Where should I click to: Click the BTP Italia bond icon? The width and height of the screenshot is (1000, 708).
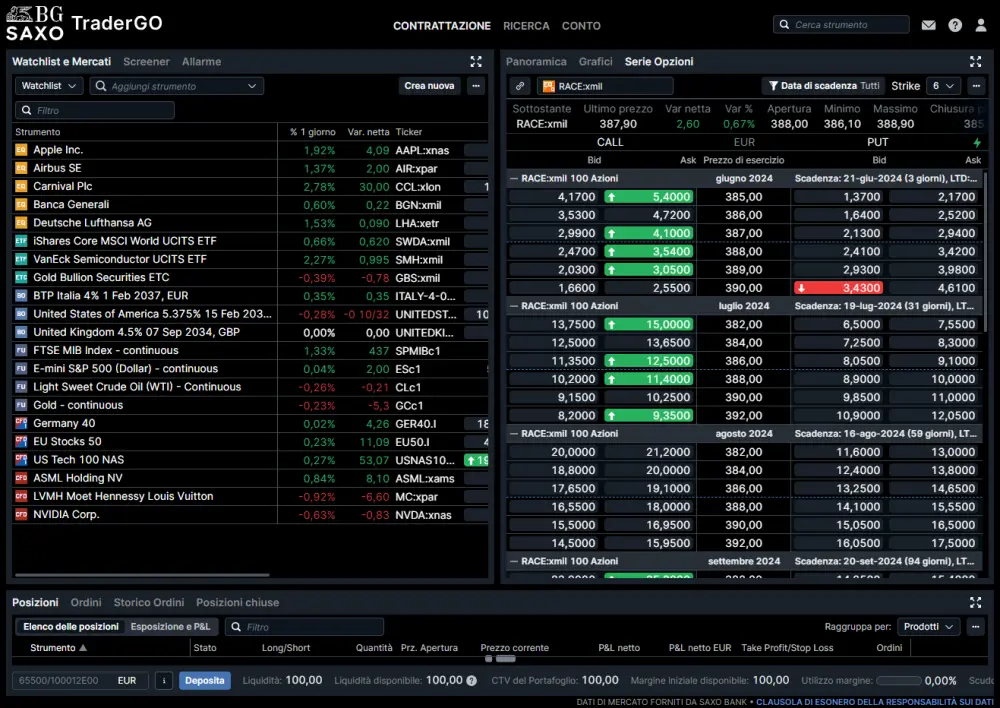[x=21, y=296]
